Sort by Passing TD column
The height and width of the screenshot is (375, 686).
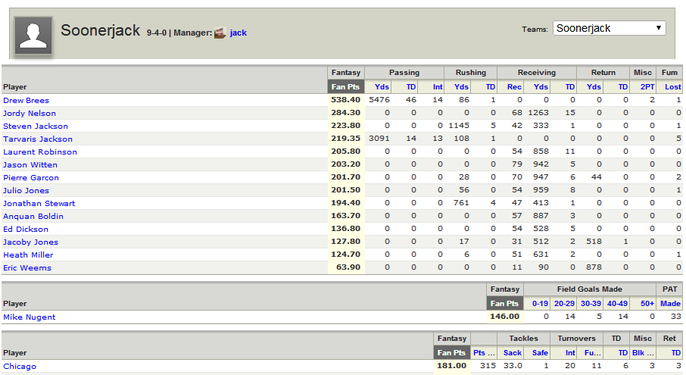(411, 87)
